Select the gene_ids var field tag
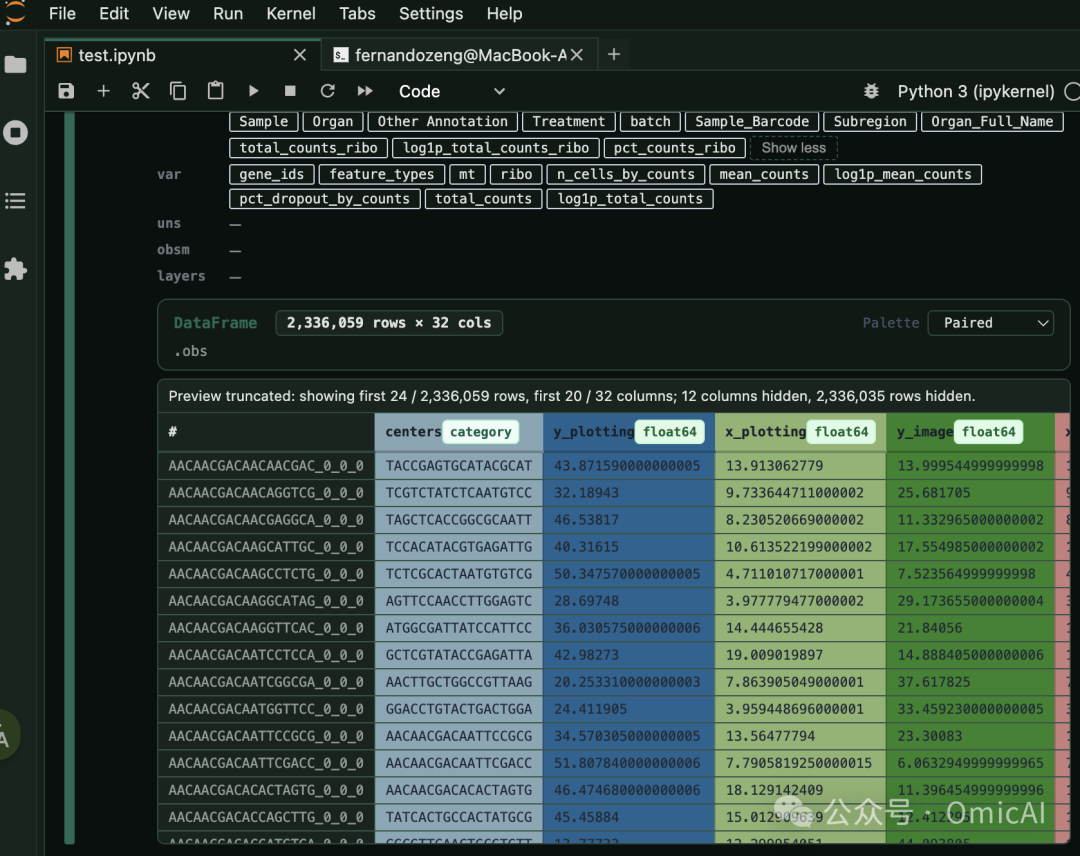Viewport: 1080px width, 856px height. [x=271, y=175]
